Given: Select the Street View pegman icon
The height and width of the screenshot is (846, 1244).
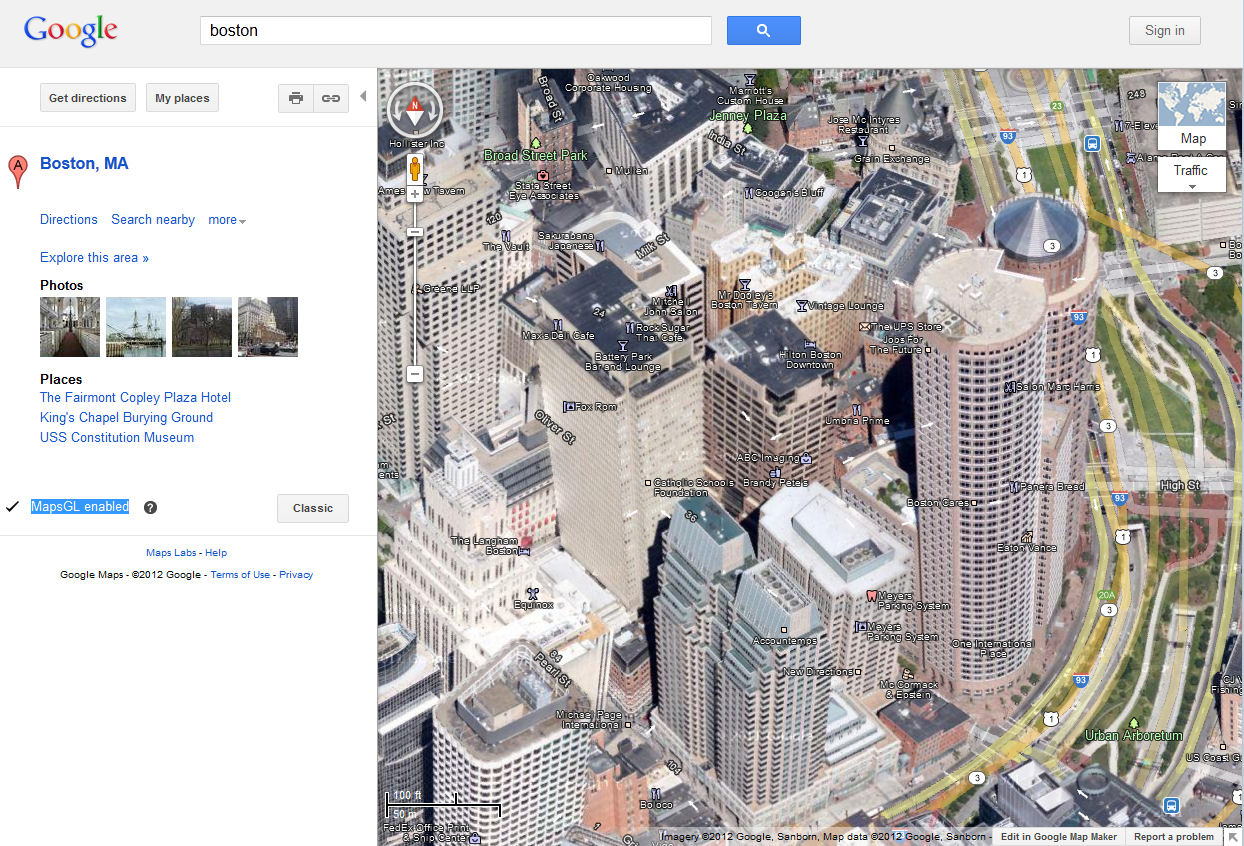Looking at the screenshot, I should (415, 168).
